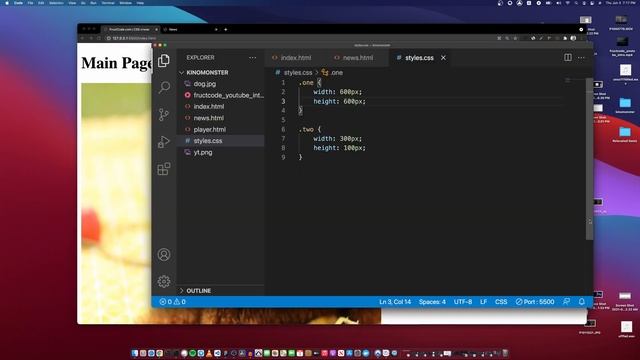The width and height of the screenshot is (640, 360).
Task: Open dog.jpg in the explorer
Action: tap(204, 84)
